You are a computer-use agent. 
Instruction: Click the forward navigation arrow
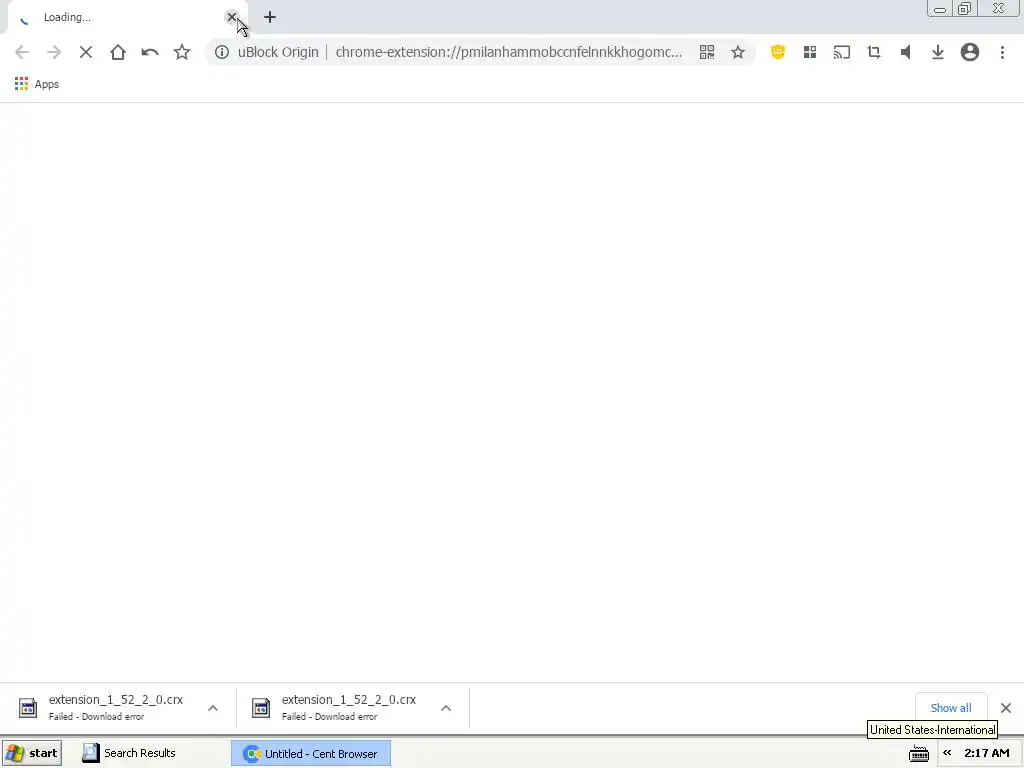(x=54, y=52)
